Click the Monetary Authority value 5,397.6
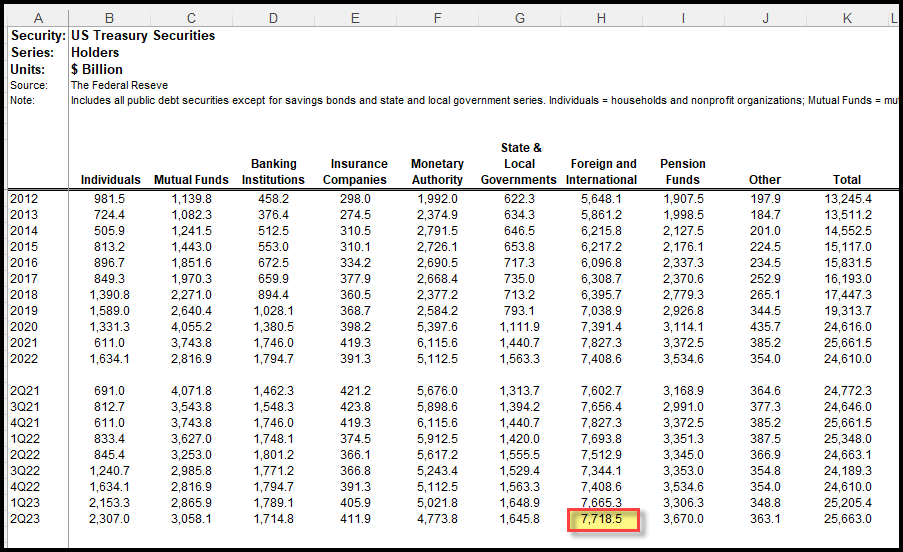903x552 pixels. 438,327
